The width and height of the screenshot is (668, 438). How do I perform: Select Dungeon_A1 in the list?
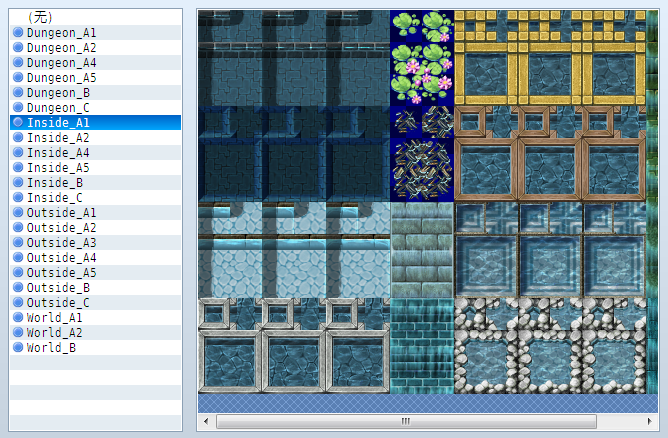pos(95,33)
